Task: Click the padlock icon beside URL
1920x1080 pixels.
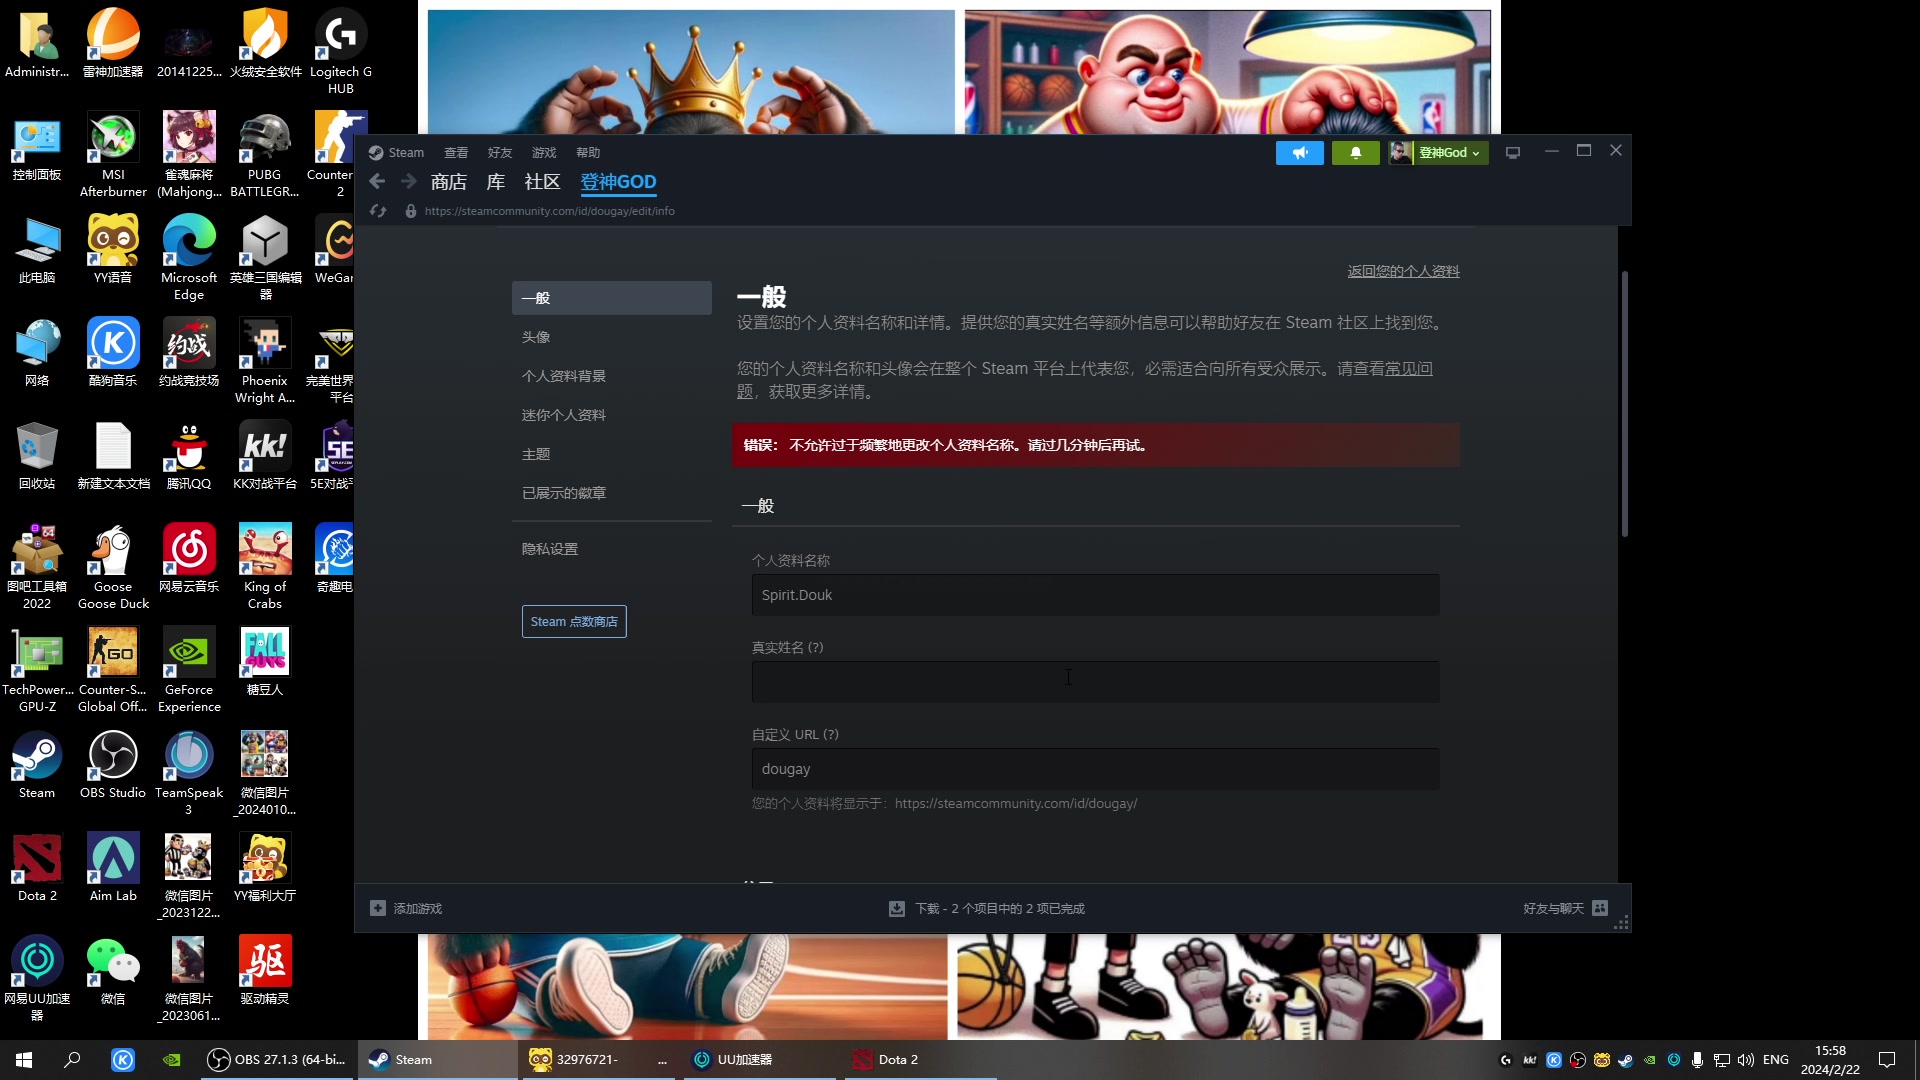Action: point(410,211)
